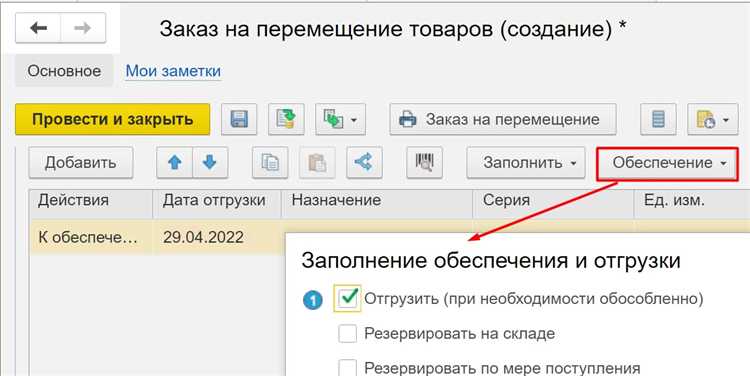The height and width of the screenshot is (376, 750).
Task: Open the create-based-on dropdown icon
Action: point(340,119)
